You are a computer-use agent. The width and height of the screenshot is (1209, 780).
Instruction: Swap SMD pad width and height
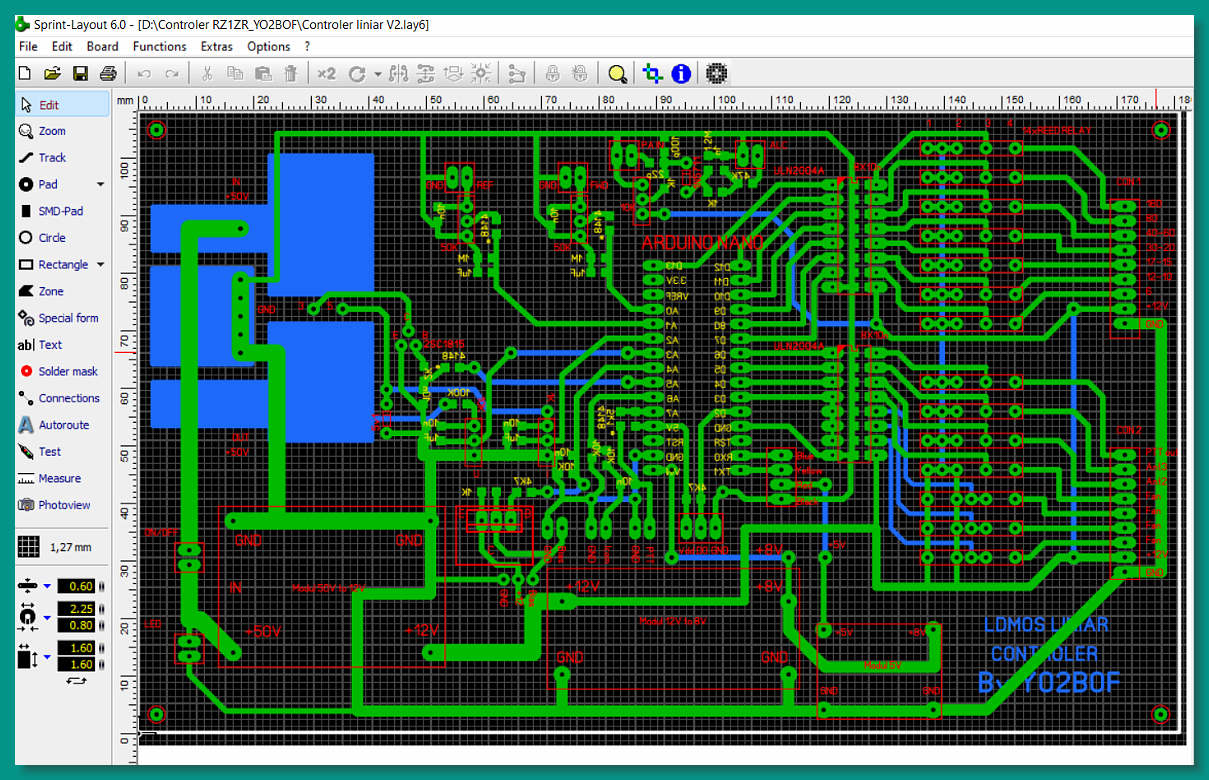pyautogui.click(x=76, y=680)
